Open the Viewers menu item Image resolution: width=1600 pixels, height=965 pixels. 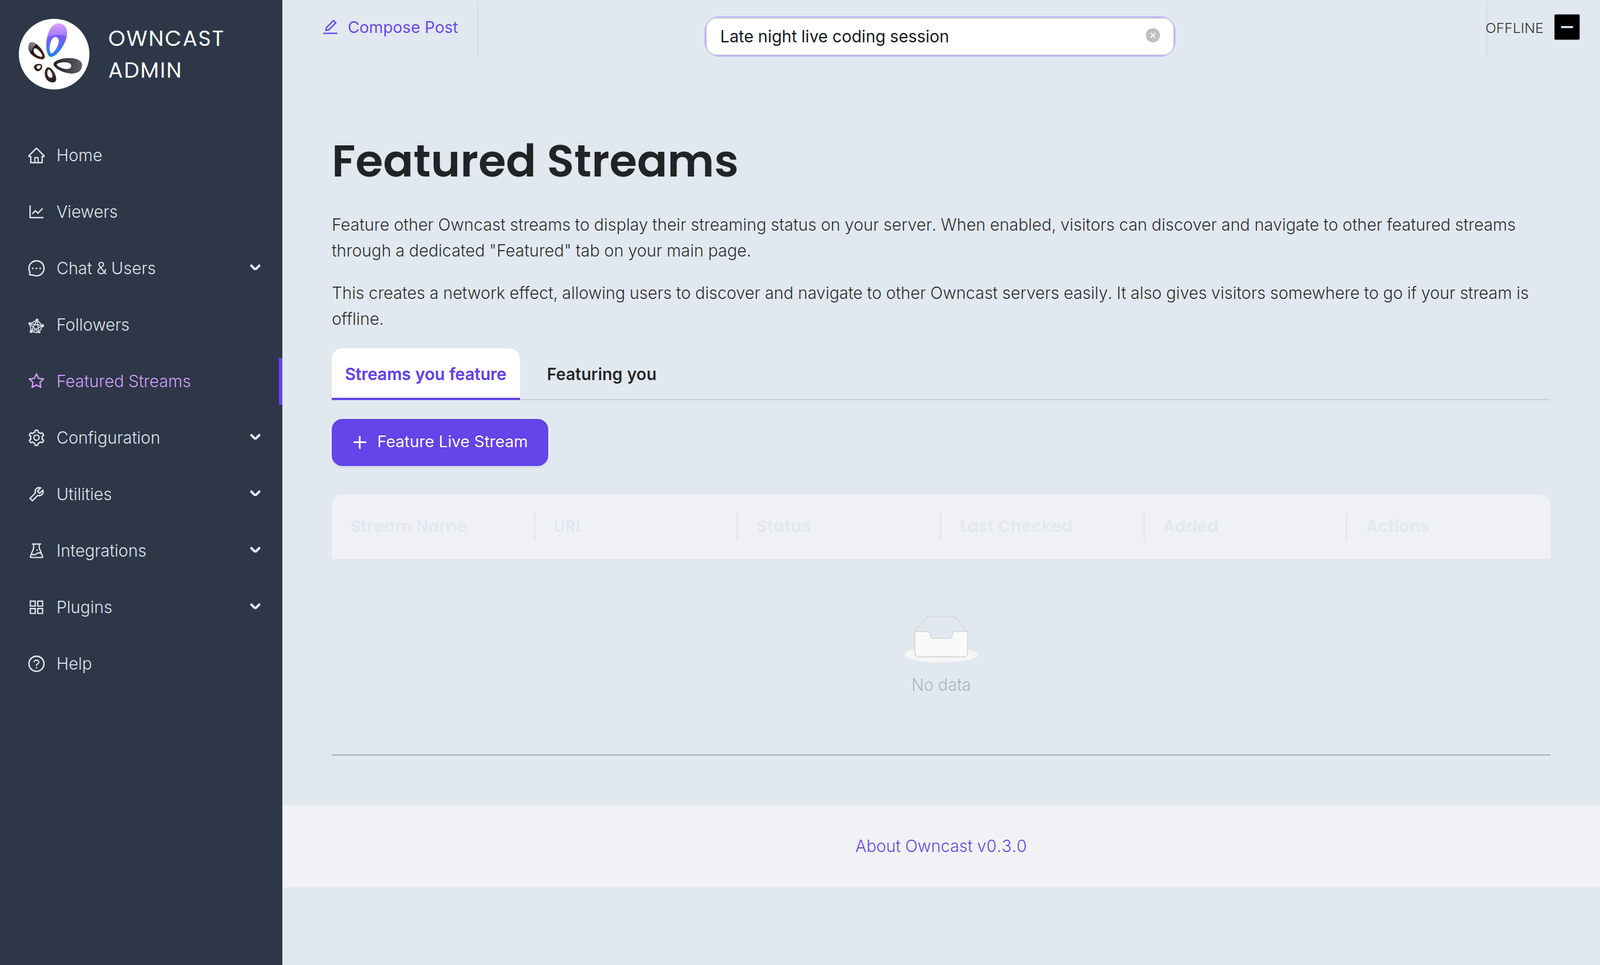click(x=140, y=212)
